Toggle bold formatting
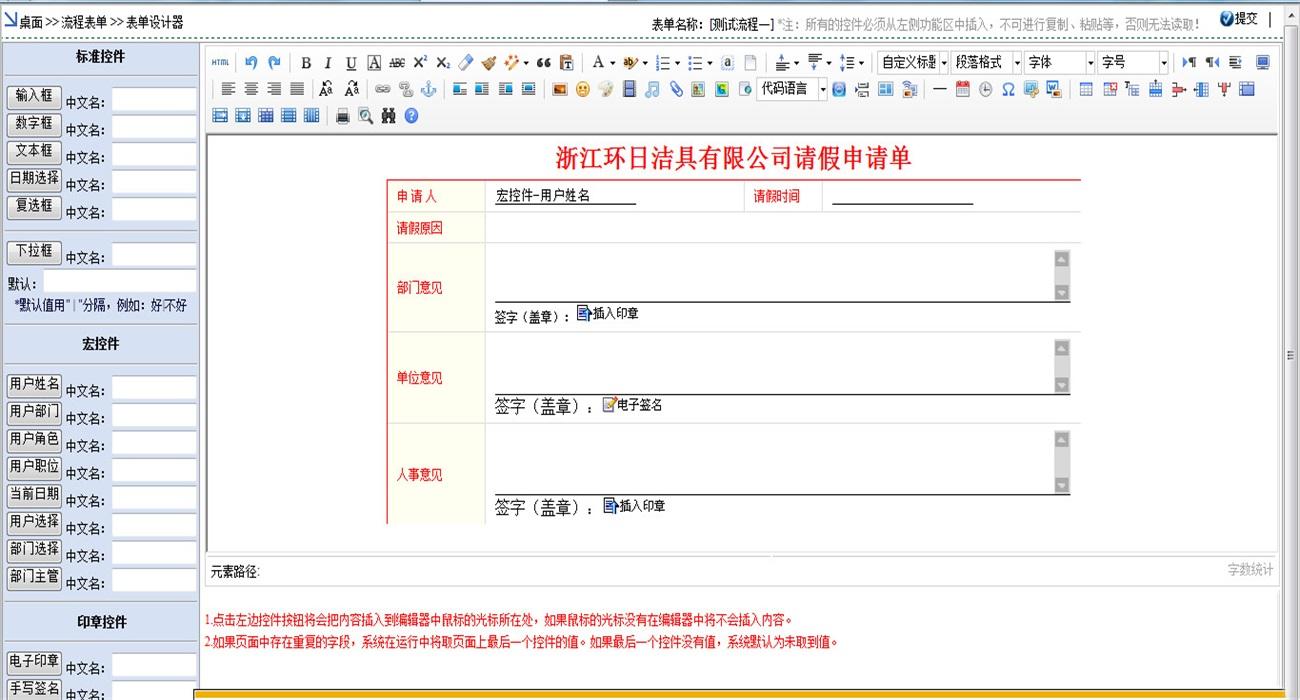Viewport: 1300px width, 700px height. point(306,63)
